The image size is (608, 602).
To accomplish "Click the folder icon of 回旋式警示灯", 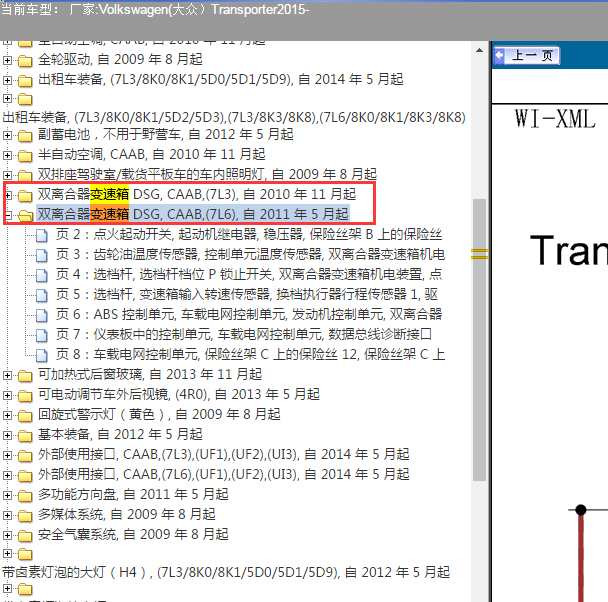I will click(x=25, y=416).
